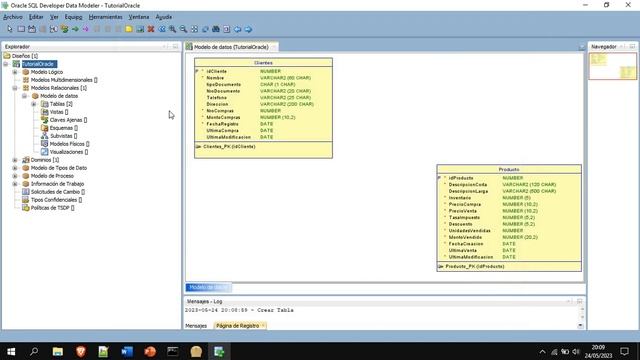Open the Equipo menu

(x=73, y=17)
